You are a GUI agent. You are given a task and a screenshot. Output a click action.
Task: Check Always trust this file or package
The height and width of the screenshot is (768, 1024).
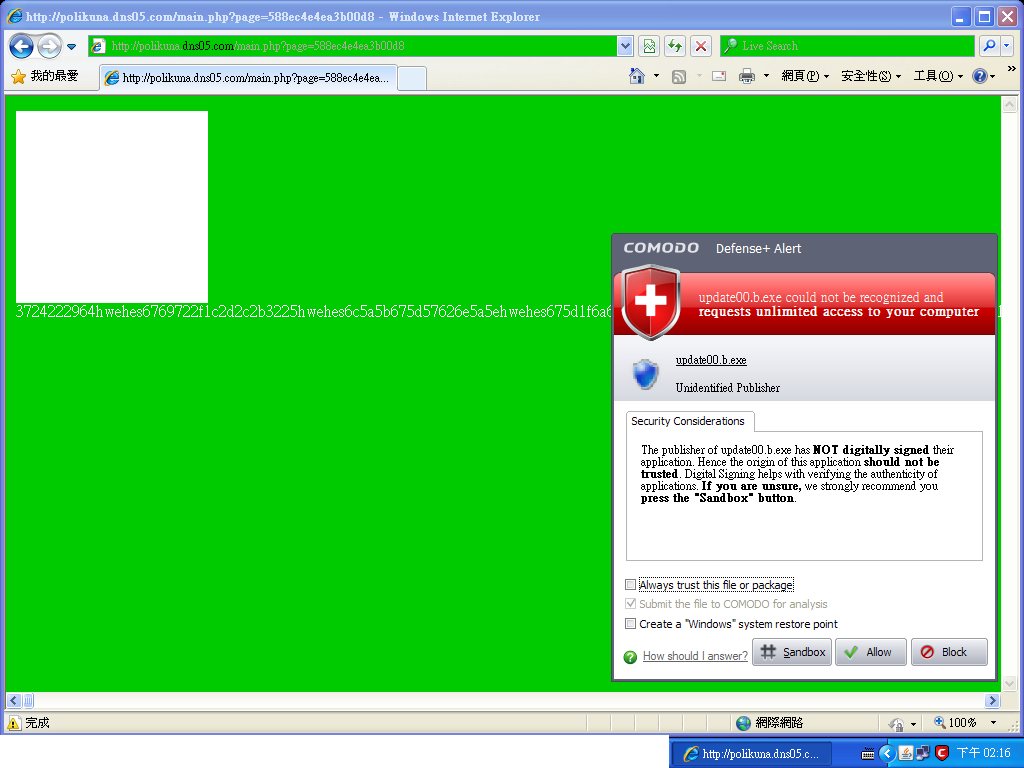pyautogui.click(x=630, y=584)
